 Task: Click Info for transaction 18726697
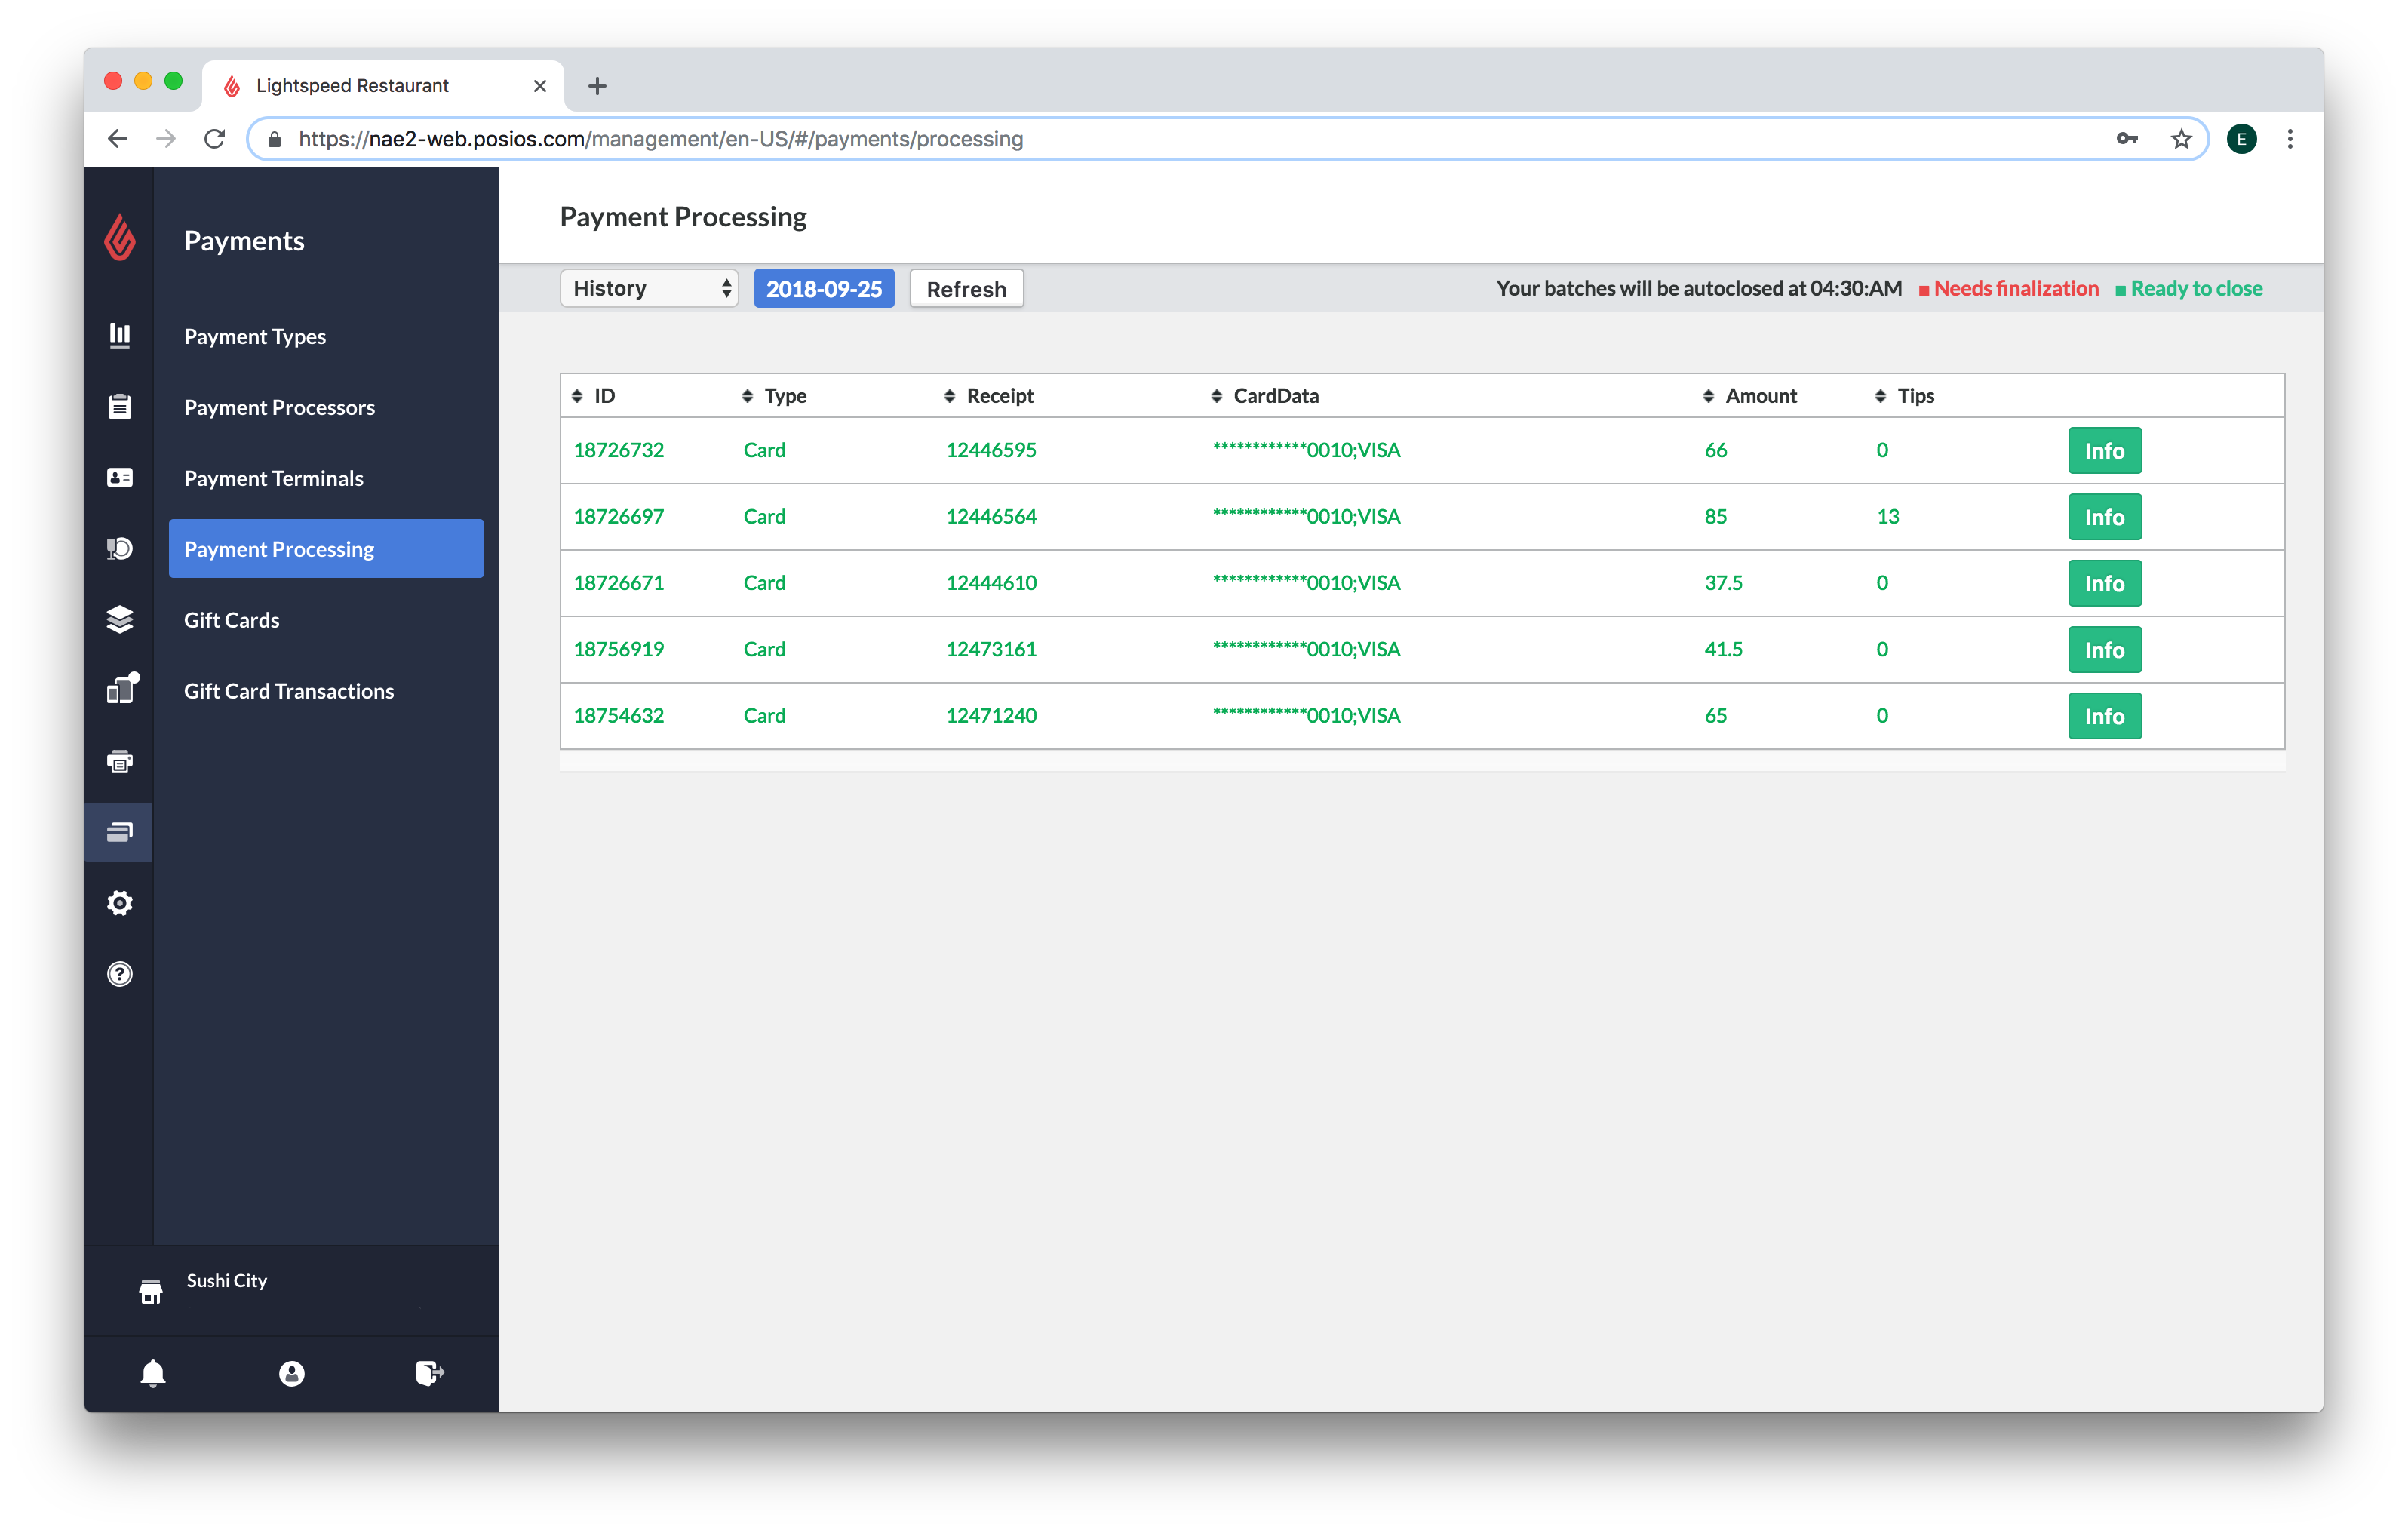pos(2104,517)
